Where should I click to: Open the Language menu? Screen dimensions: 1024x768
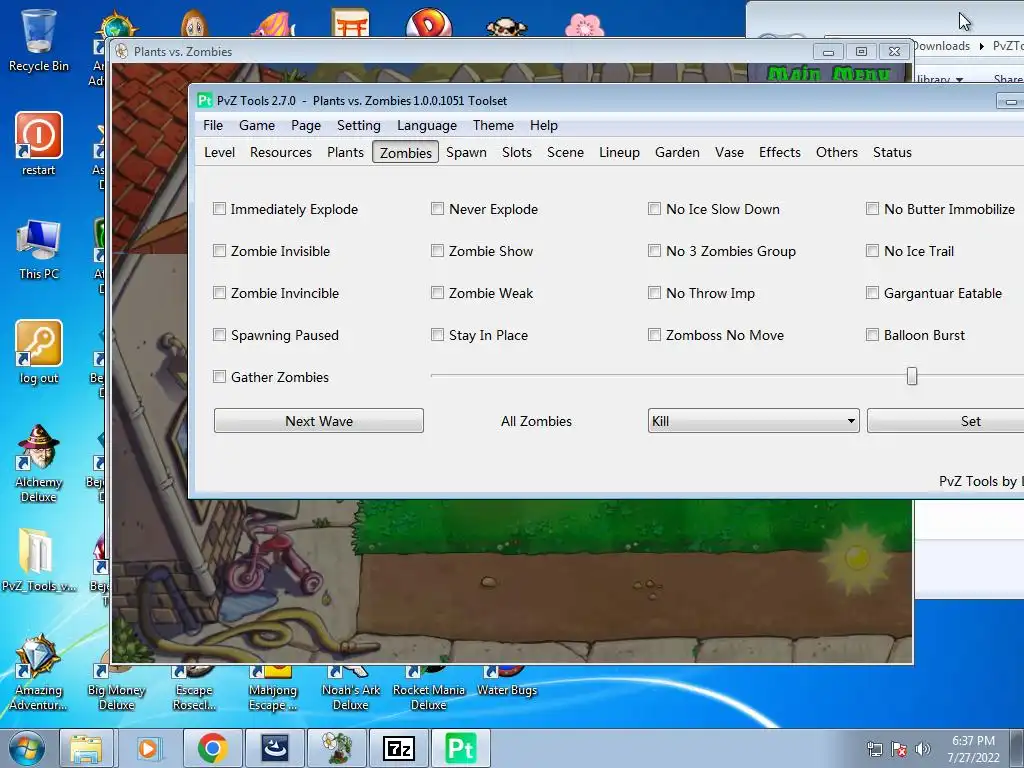(x=427, y=125)
